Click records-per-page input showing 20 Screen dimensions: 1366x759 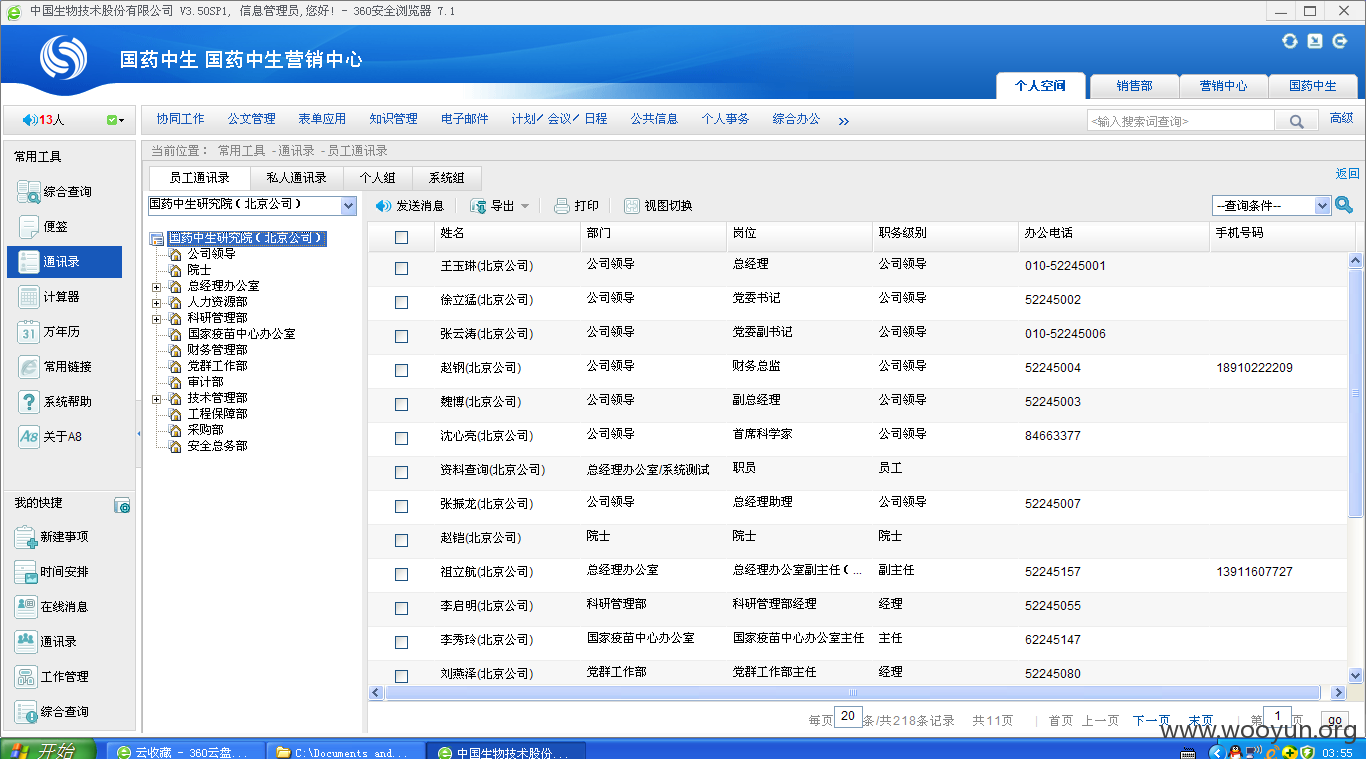point(848,717)
